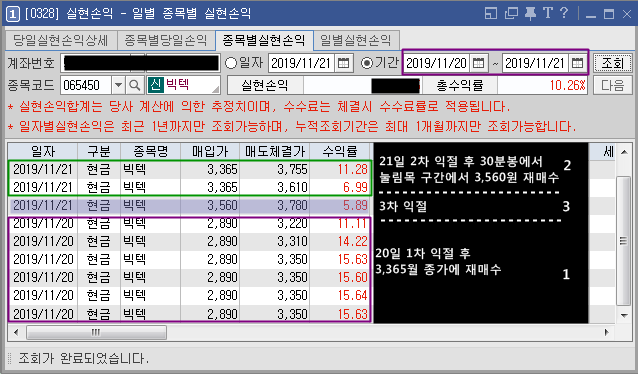638x374 pixels.
Task: Click the 다음 next button
Action: 612,85
